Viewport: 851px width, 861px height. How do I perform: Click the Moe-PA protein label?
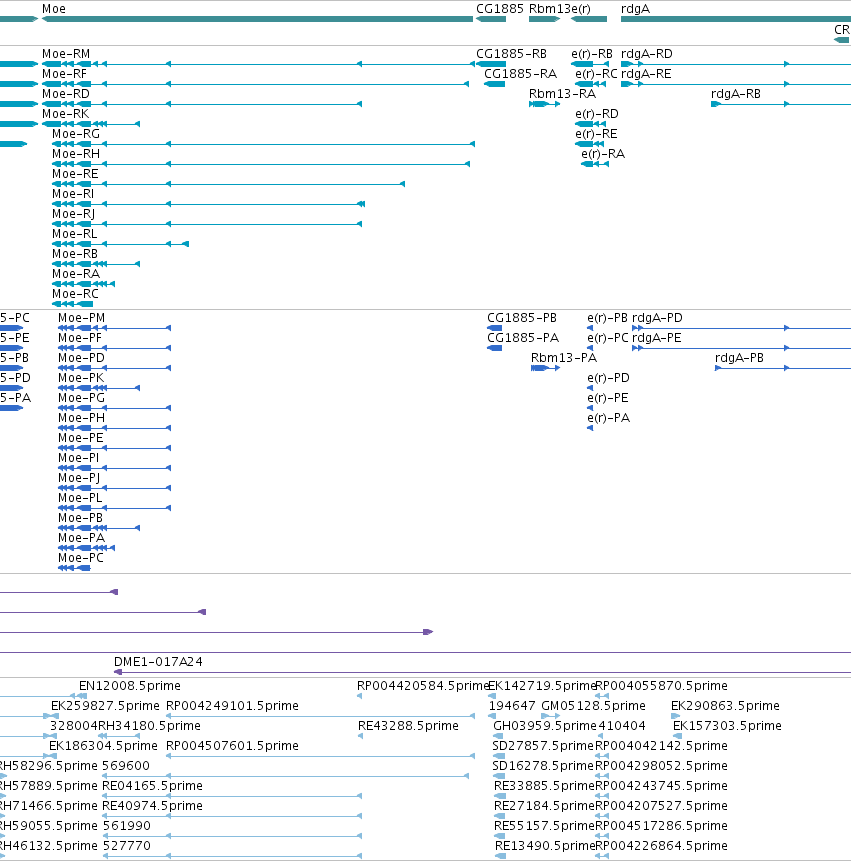point(81,538)
